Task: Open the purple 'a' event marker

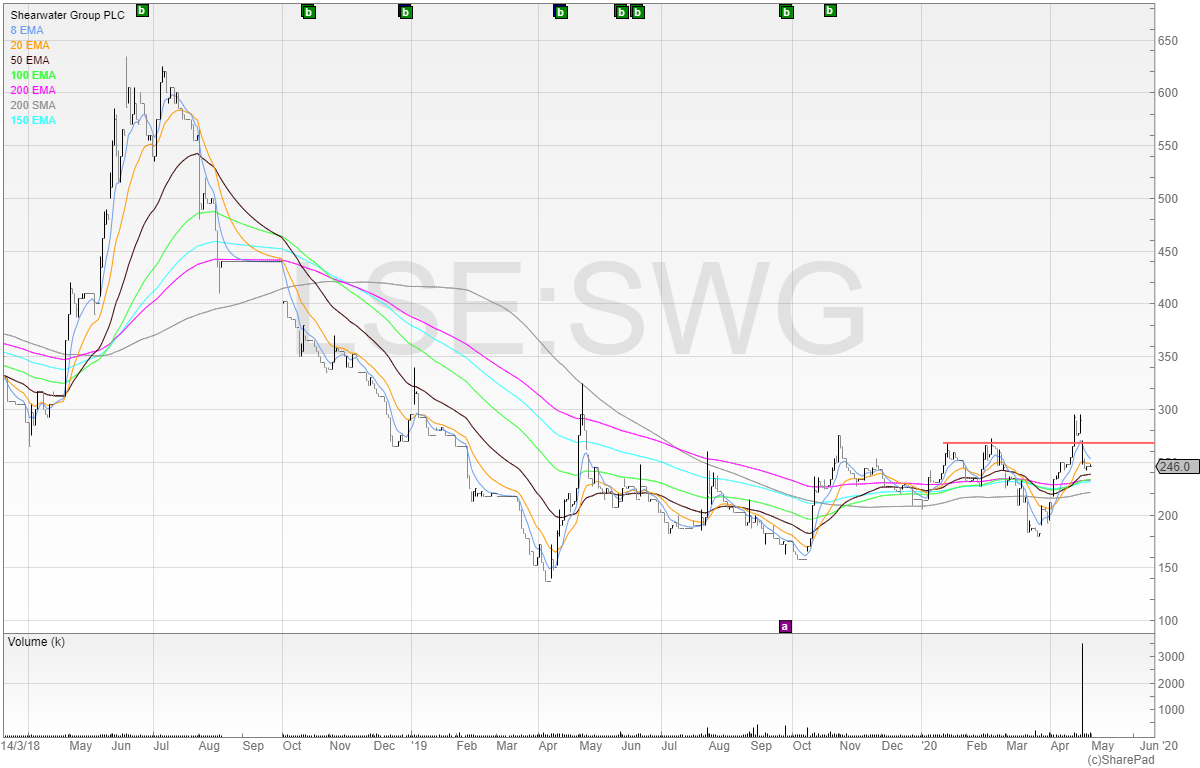Action: click(x=785, y=626)
